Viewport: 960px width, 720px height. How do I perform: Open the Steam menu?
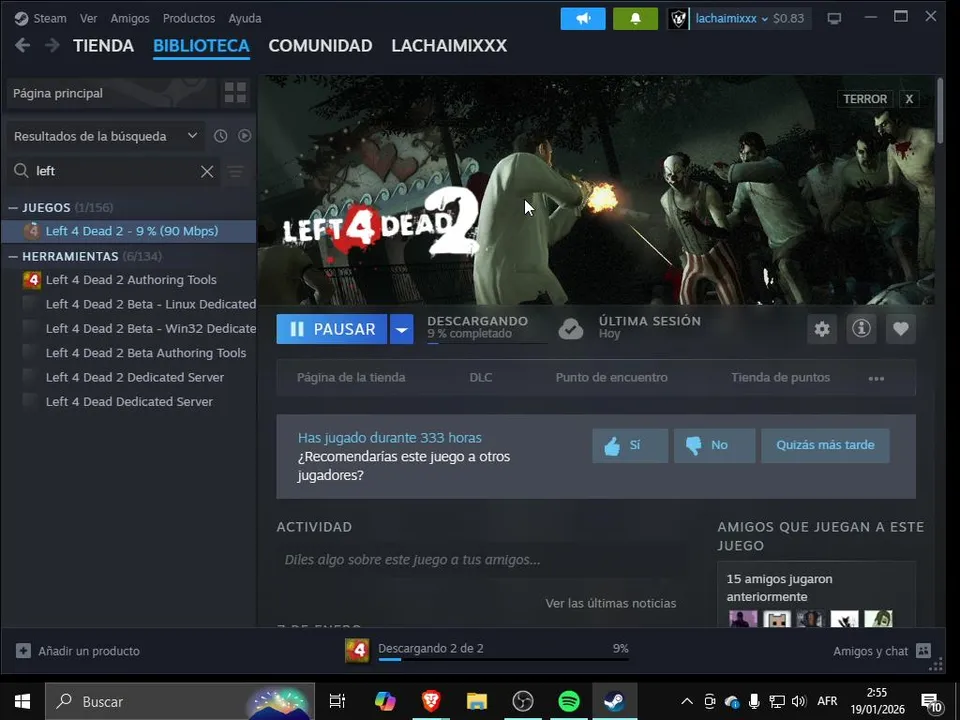click(50, 18)
